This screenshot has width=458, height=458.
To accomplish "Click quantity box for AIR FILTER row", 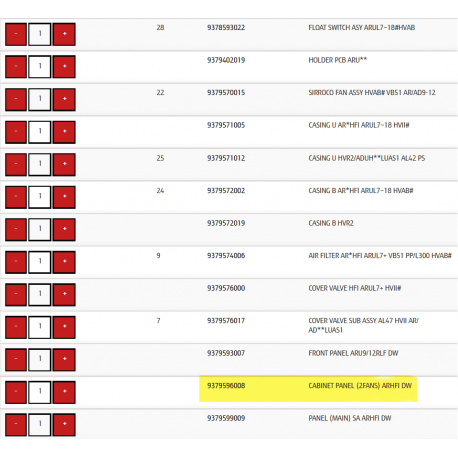I will coord(40,262).
